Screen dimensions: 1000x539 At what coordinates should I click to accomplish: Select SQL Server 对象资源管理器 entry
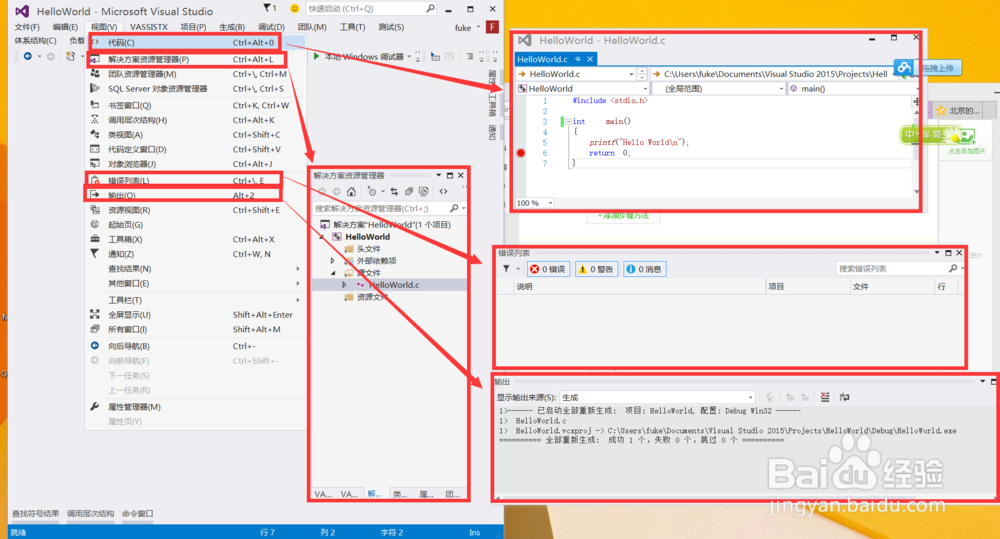pyautogui.click(x=195, y=89)
